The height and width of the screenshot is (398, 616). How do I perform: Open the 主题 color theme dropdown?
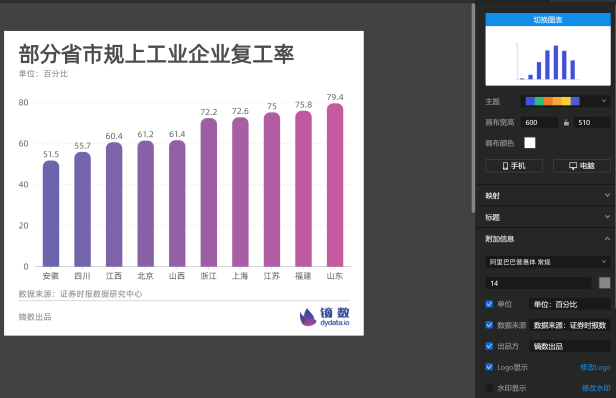565,101
